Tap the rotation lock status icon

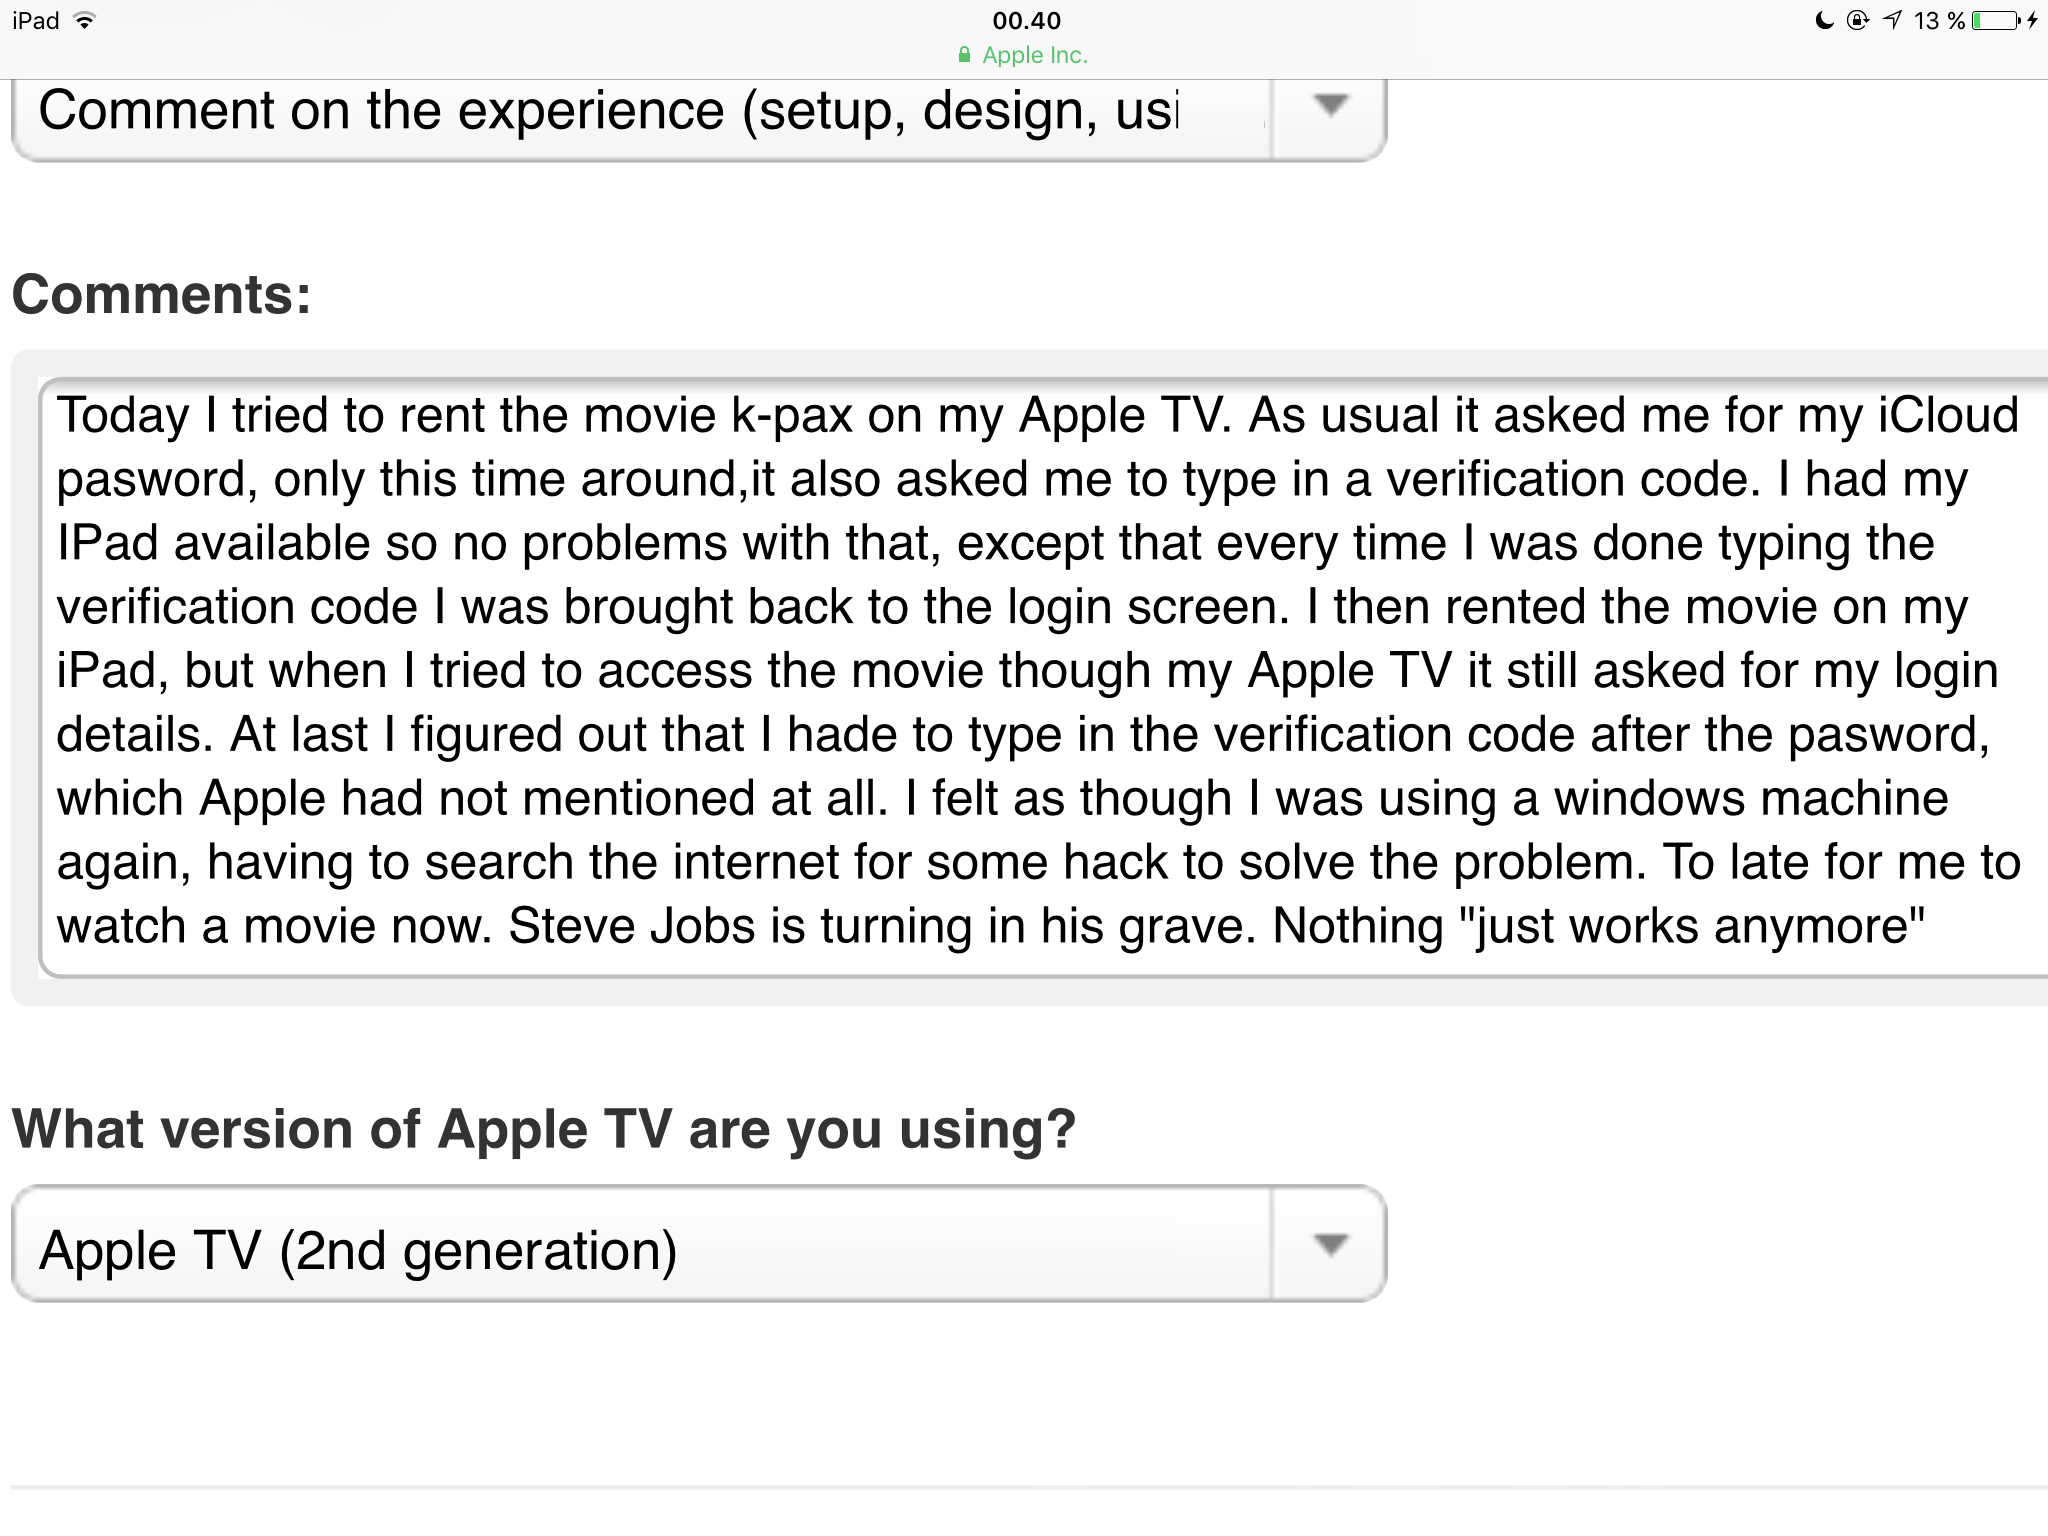tap(1857, 21)
